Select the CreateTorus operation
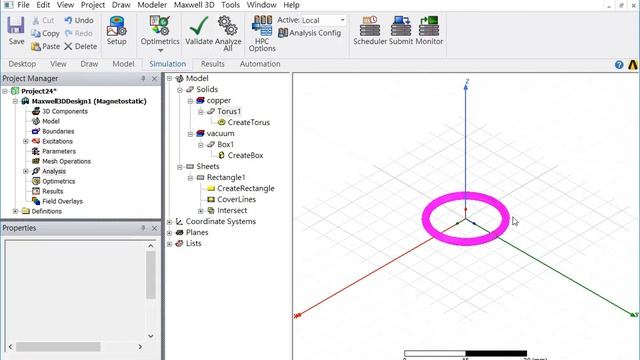640x360 pixels. click(x=249, y=122)
